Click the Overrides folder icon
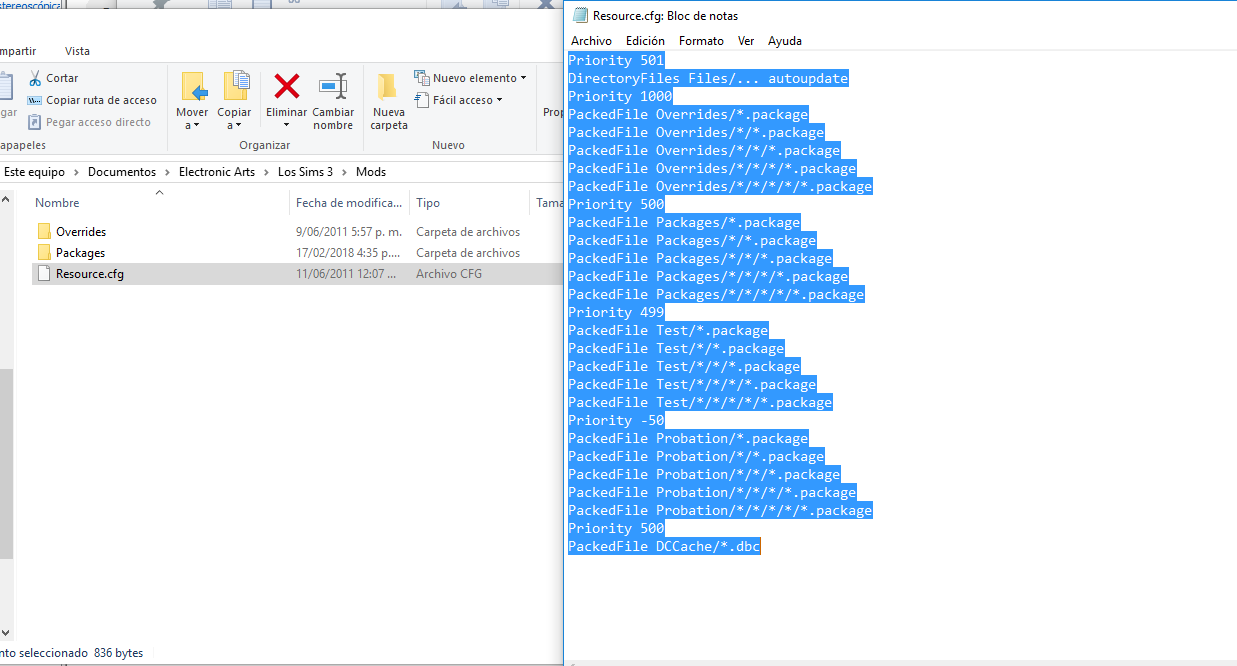 [44, 232]
